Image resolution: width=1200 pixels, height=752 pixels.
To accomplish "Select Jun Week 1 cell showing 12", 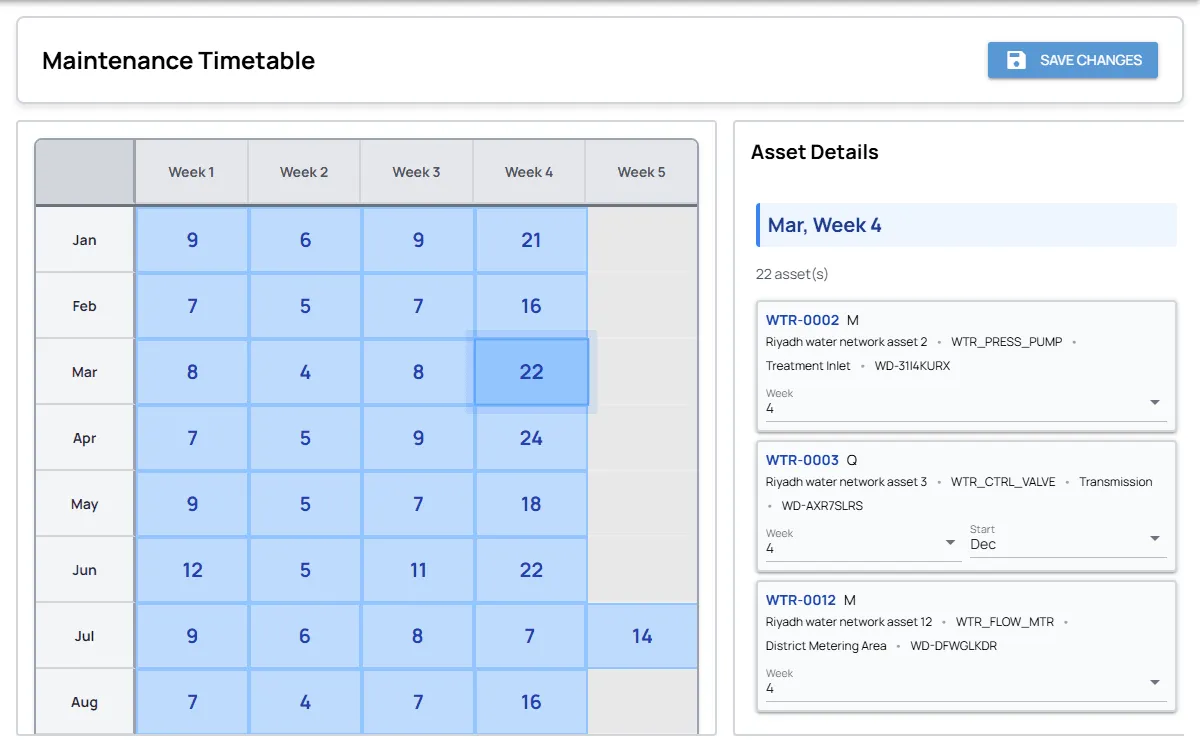I will click(192, 570).
